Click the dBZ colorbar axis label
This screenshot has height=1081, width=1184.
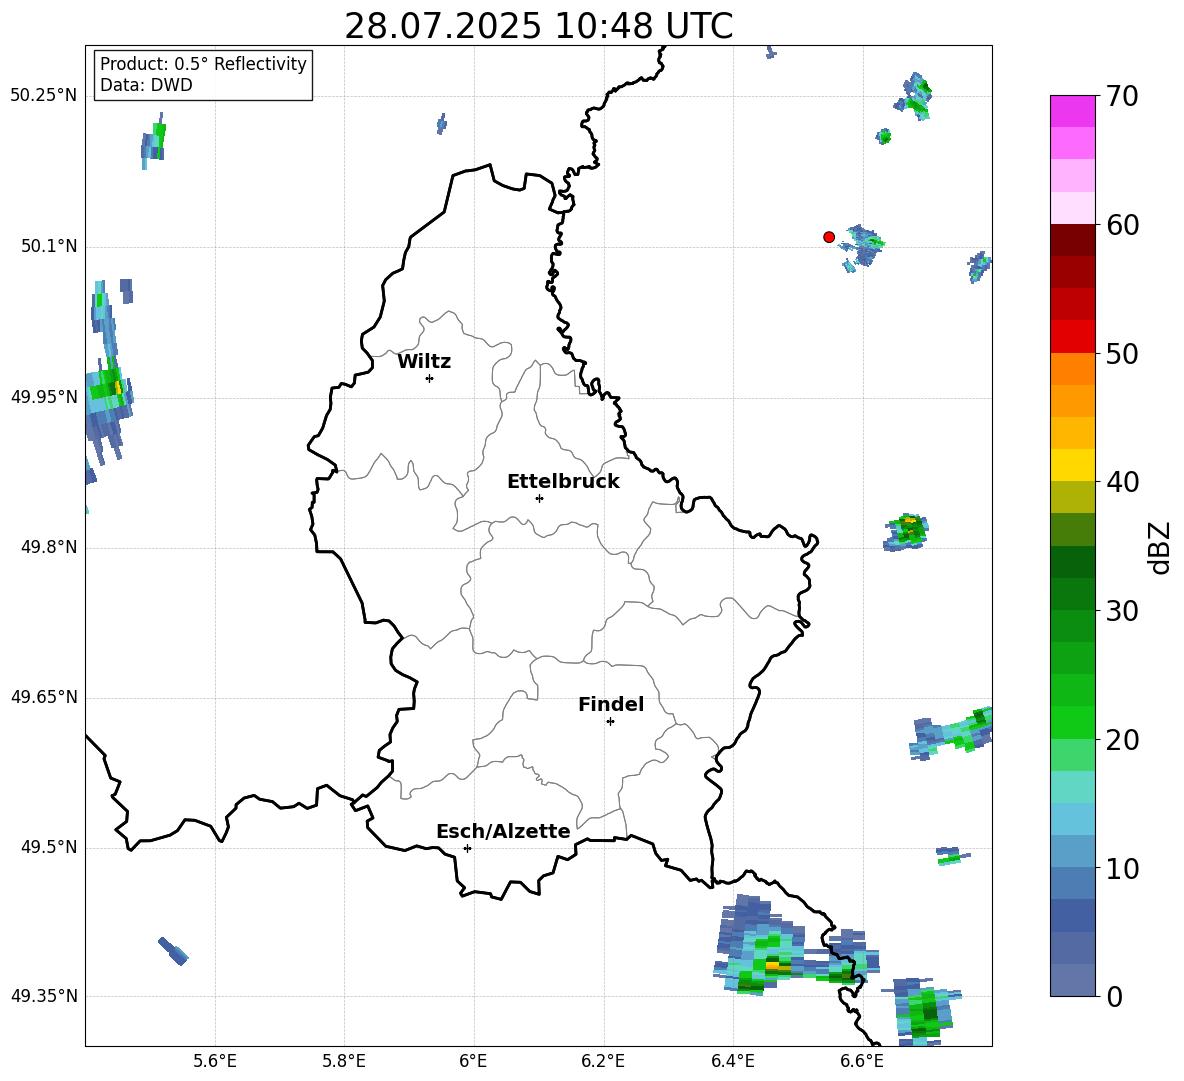tap(1159, 547)
